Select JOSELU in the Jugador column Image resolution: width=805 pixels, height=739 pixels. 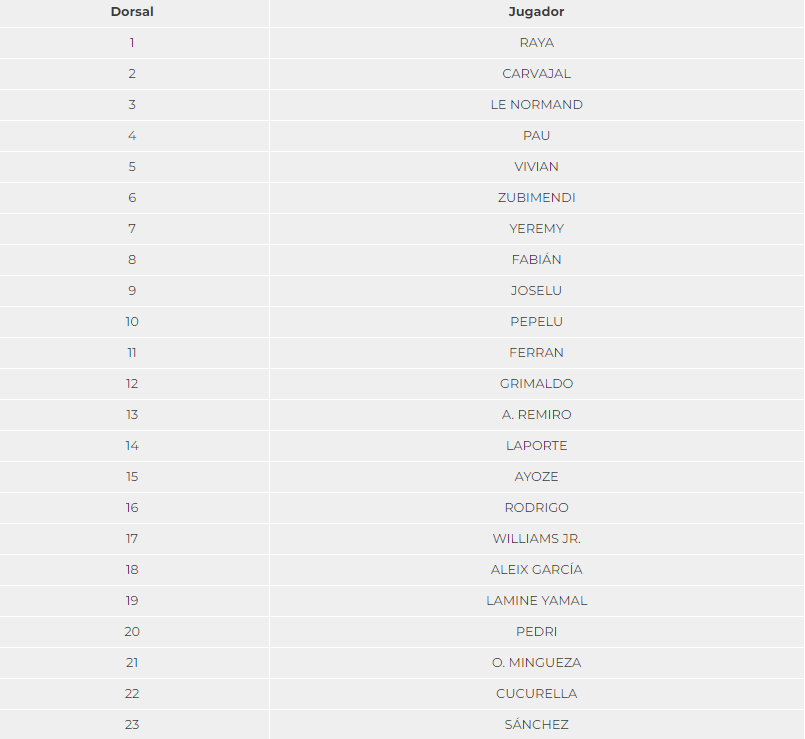[x=536, y=291]
